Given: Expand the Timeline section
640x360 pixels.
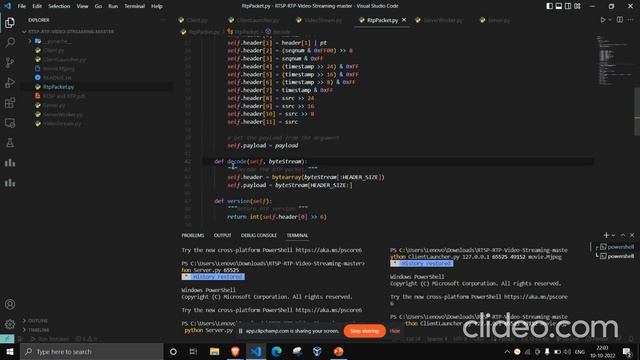Looking at the screenshot, I should 36,330.
